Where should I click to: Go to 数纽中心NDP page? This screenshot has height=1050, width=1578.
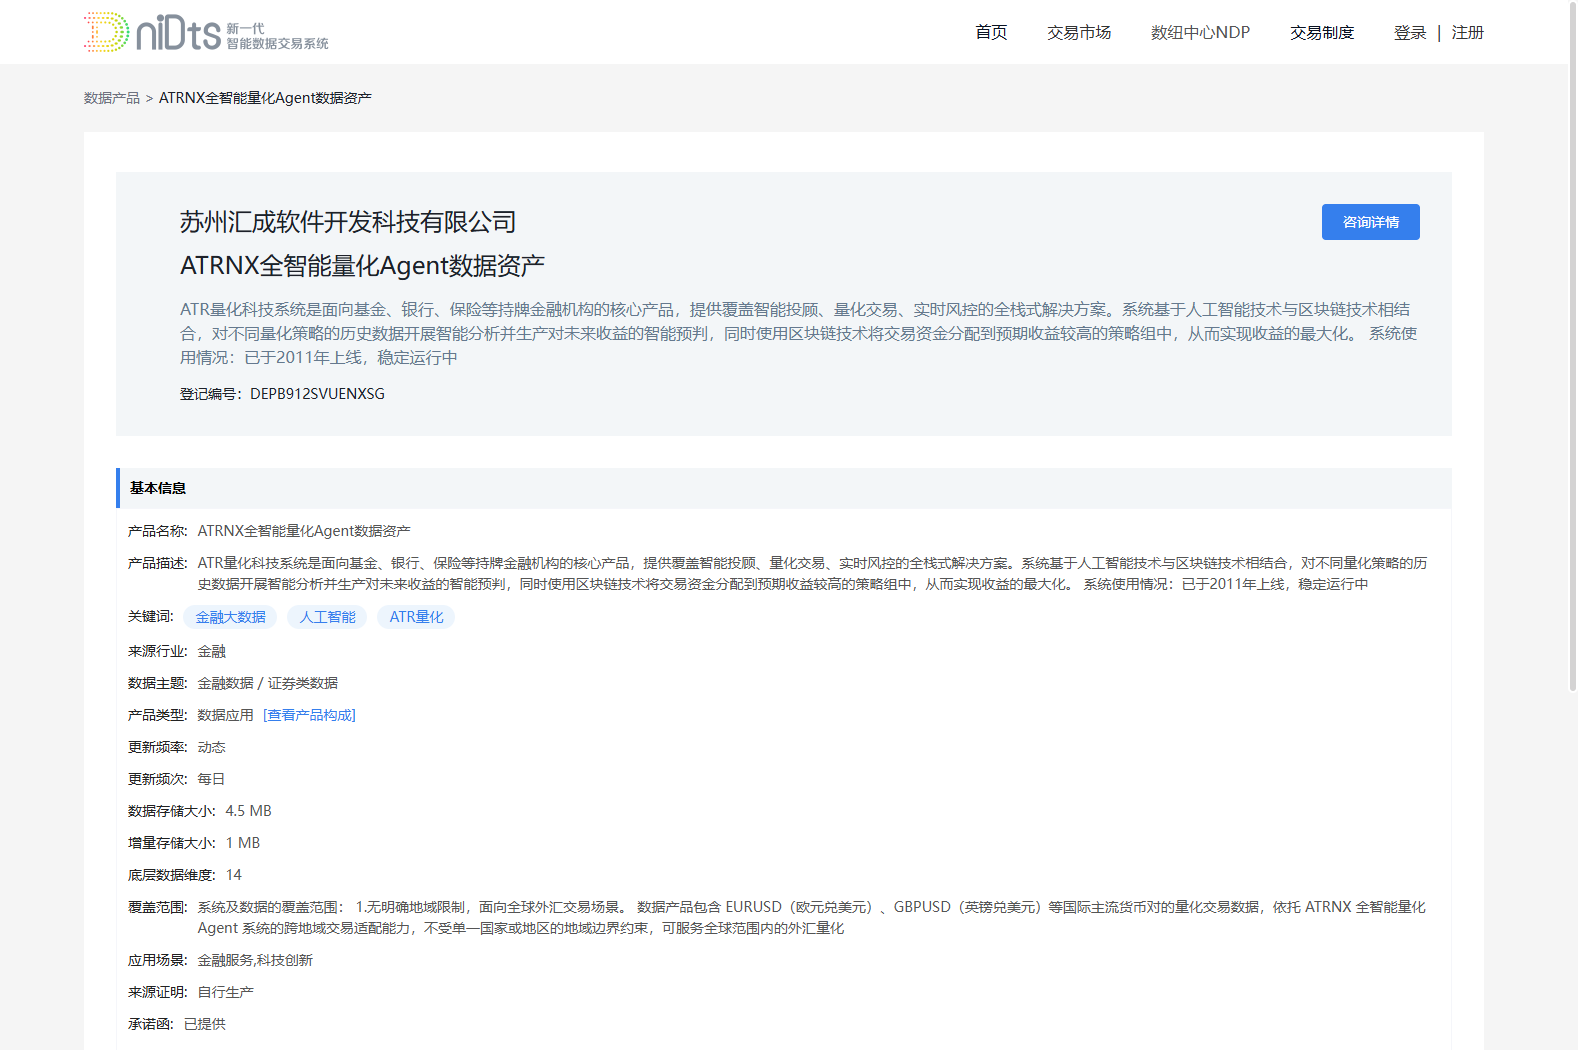point(1200,32)
